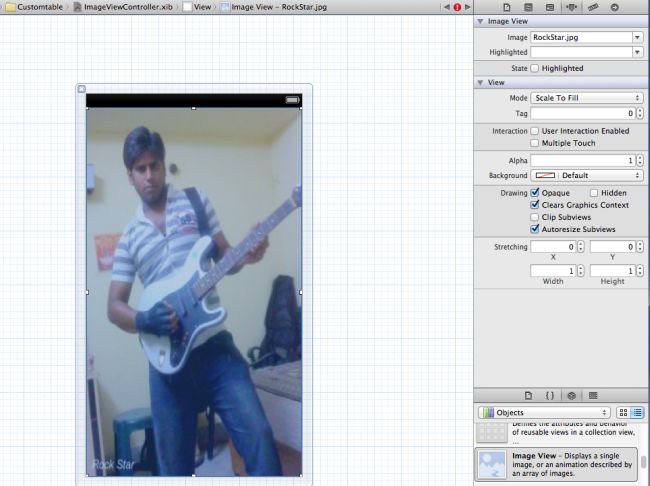
Task: Close the view canvas with the X button
Action: coord(82,89)
